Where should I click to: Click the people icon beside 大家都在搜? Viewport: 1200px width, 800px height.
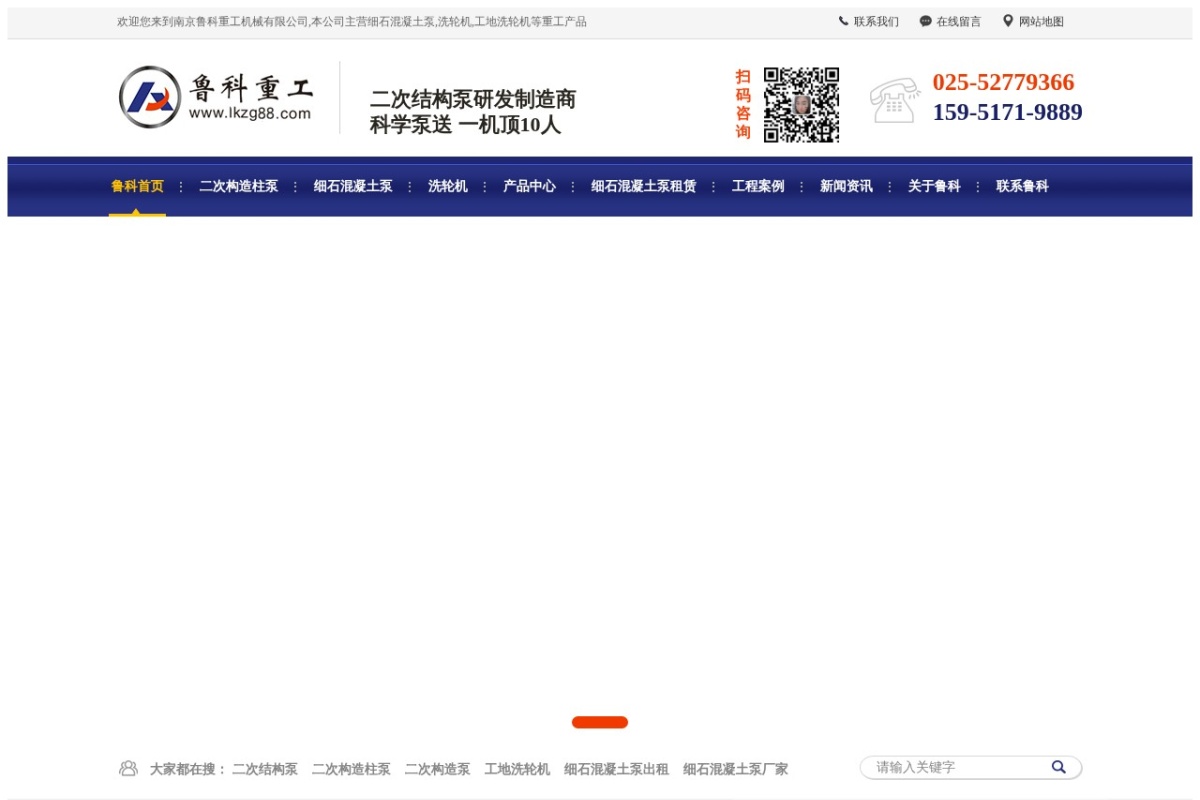coord(128,768)
